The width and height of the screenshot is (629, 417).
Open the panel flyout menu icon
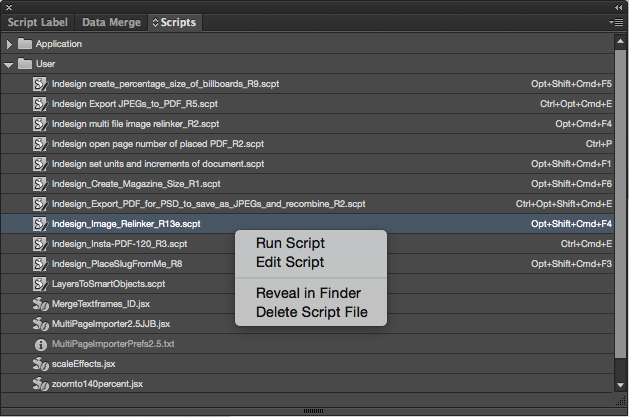click(616, 22)
